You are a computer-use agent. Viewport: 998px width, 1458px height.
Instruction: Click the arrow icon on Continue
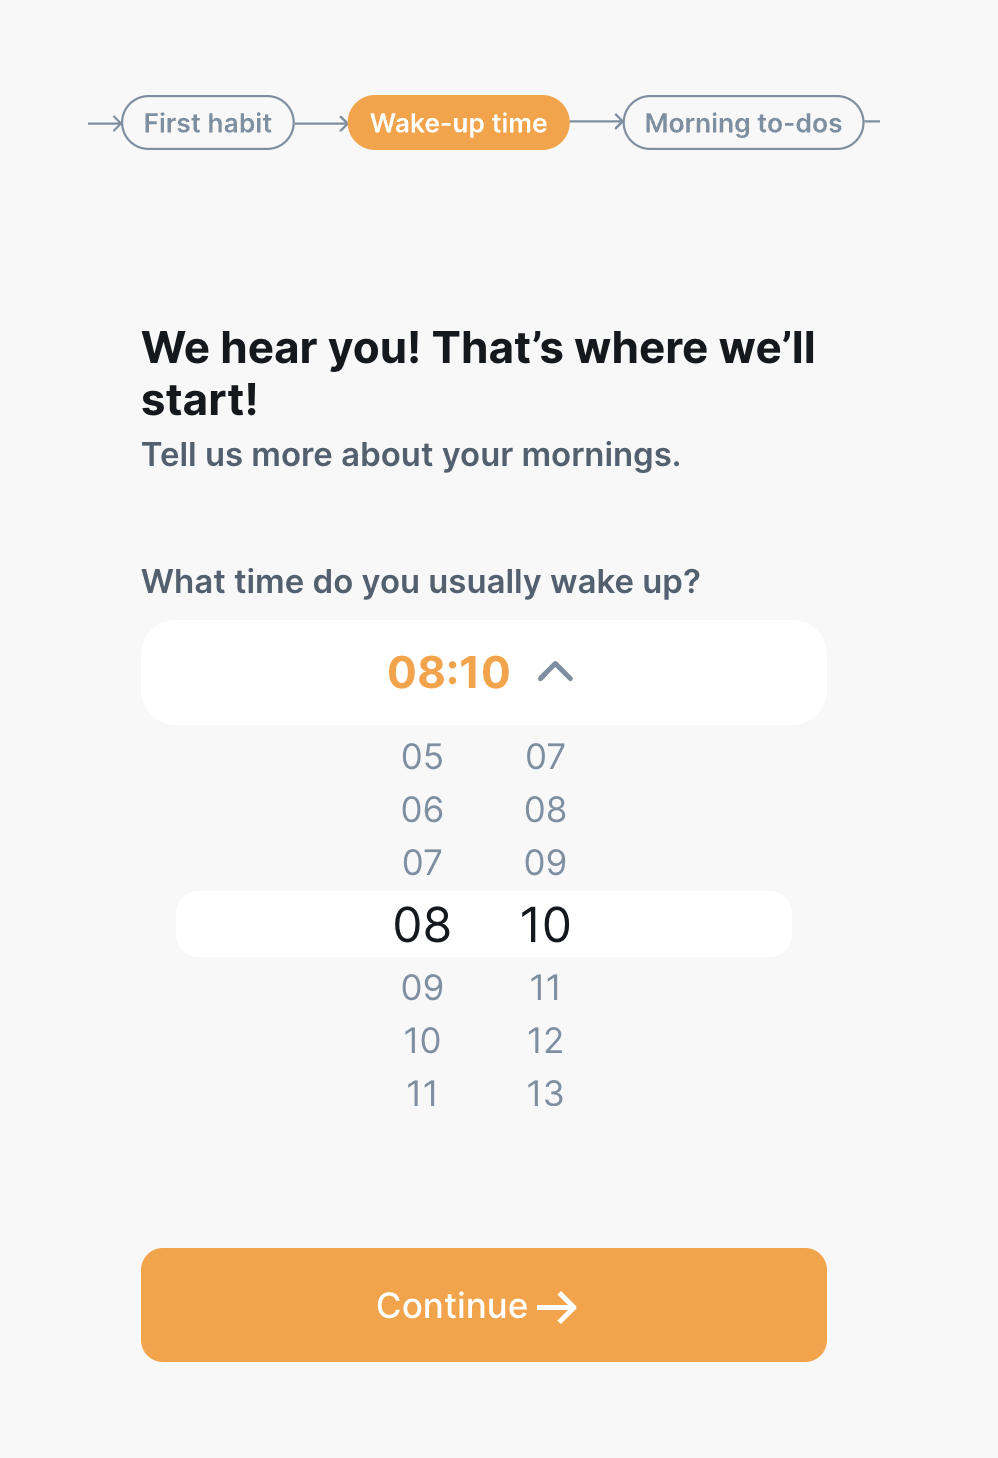tap(557, 1306)
